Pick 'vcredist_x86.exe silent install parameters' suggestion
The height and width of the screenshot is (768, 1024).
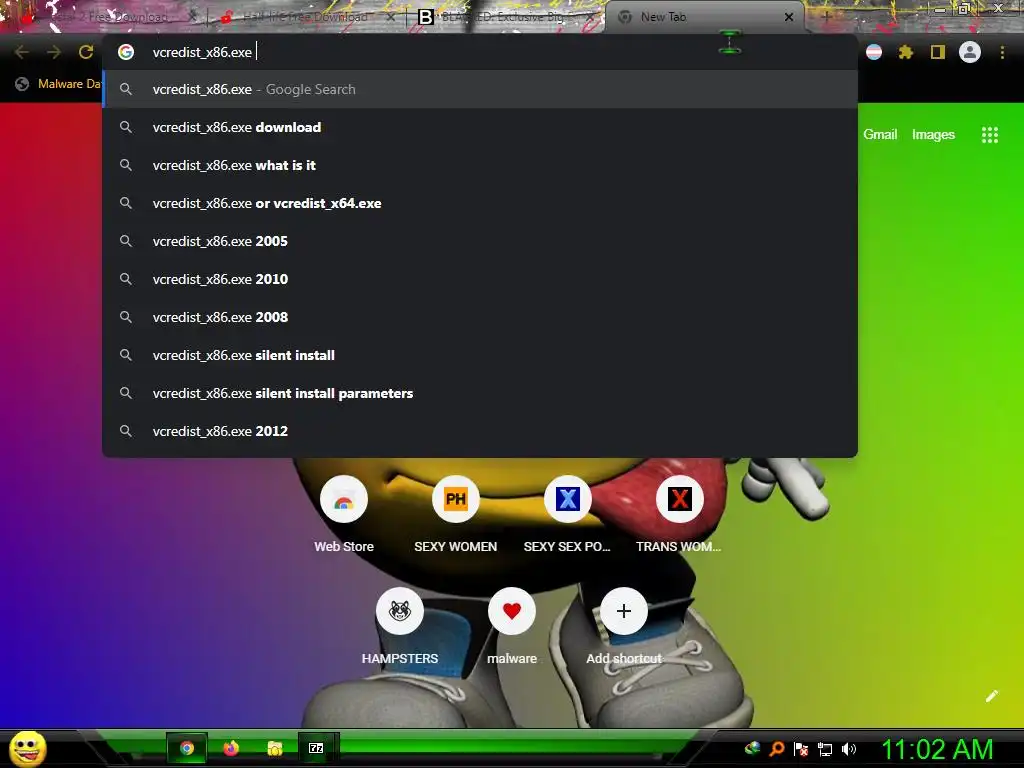[x=480, y=393]
